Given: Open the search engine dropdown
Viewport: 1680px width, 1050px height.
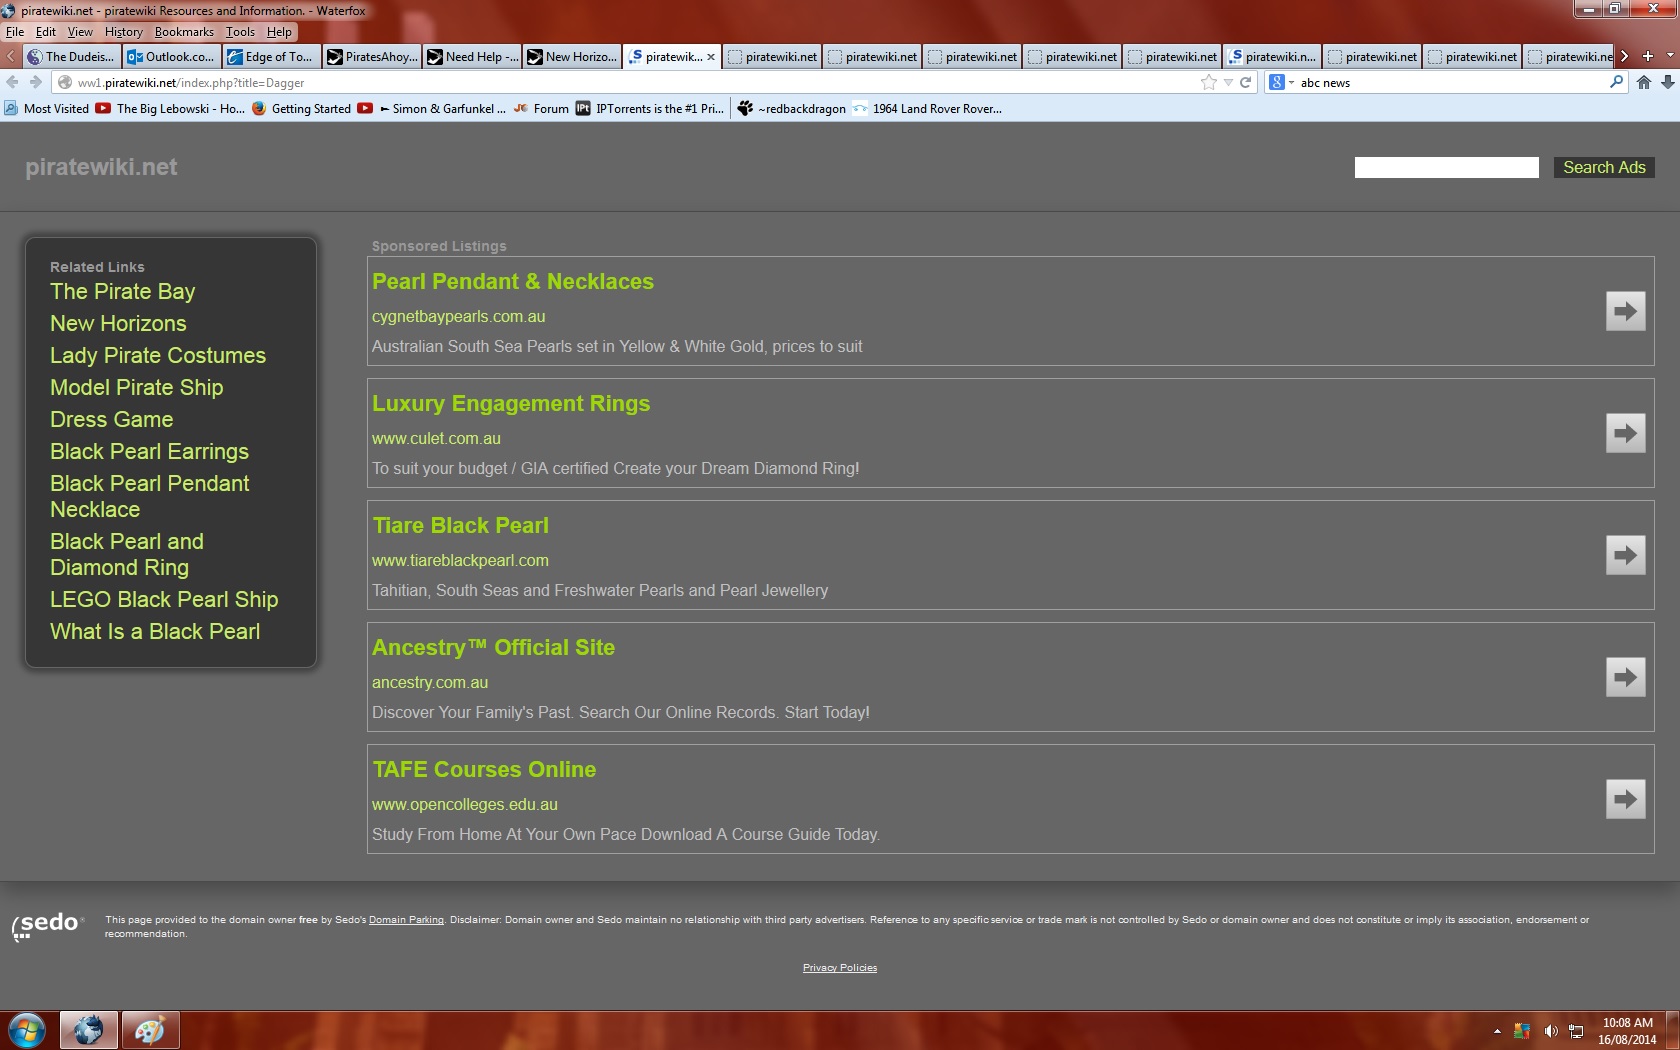Looking at the screenshot, I should 1281,82.
